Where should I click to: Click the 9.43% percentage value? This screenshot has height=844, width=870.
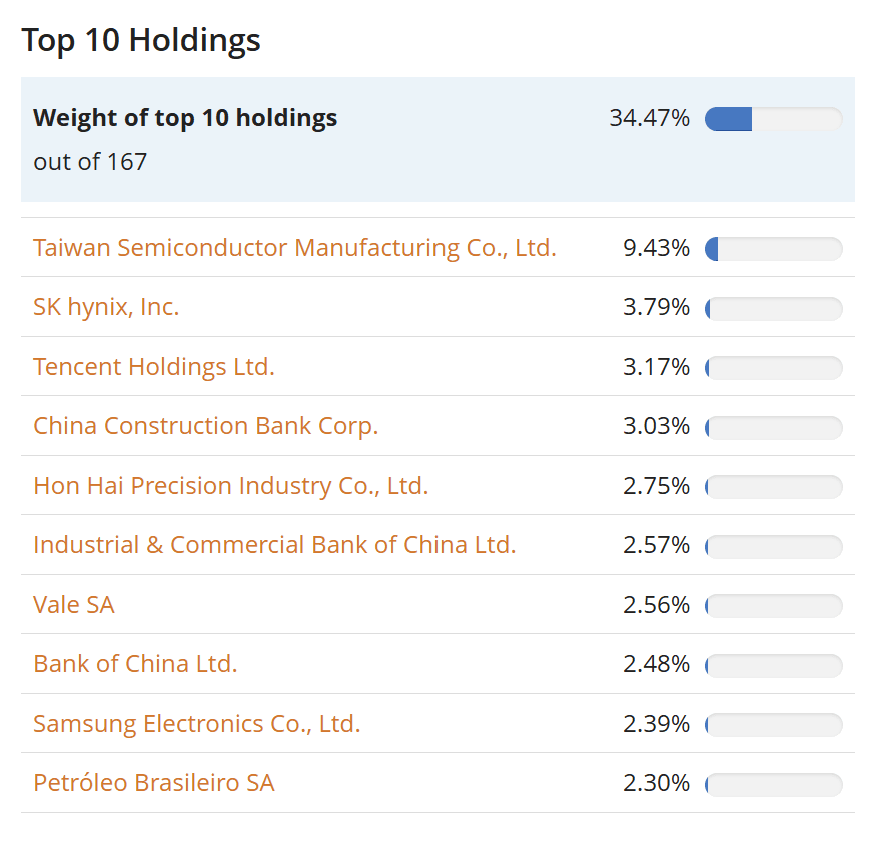click(x=656, y=248)
